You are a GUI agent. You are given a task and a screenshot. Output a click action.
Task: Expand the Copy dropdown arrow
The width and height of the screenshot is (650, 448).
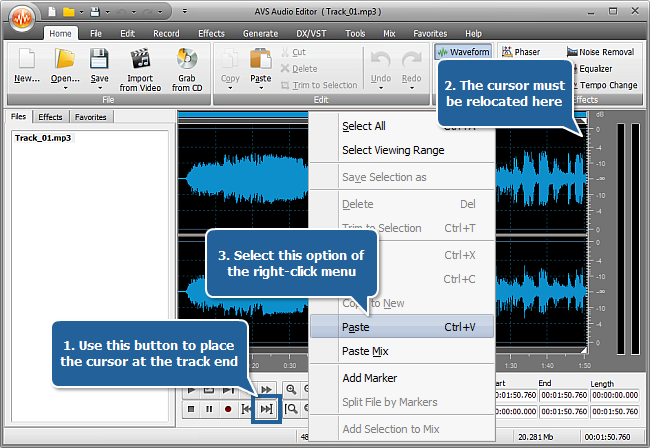click(230, 88)
